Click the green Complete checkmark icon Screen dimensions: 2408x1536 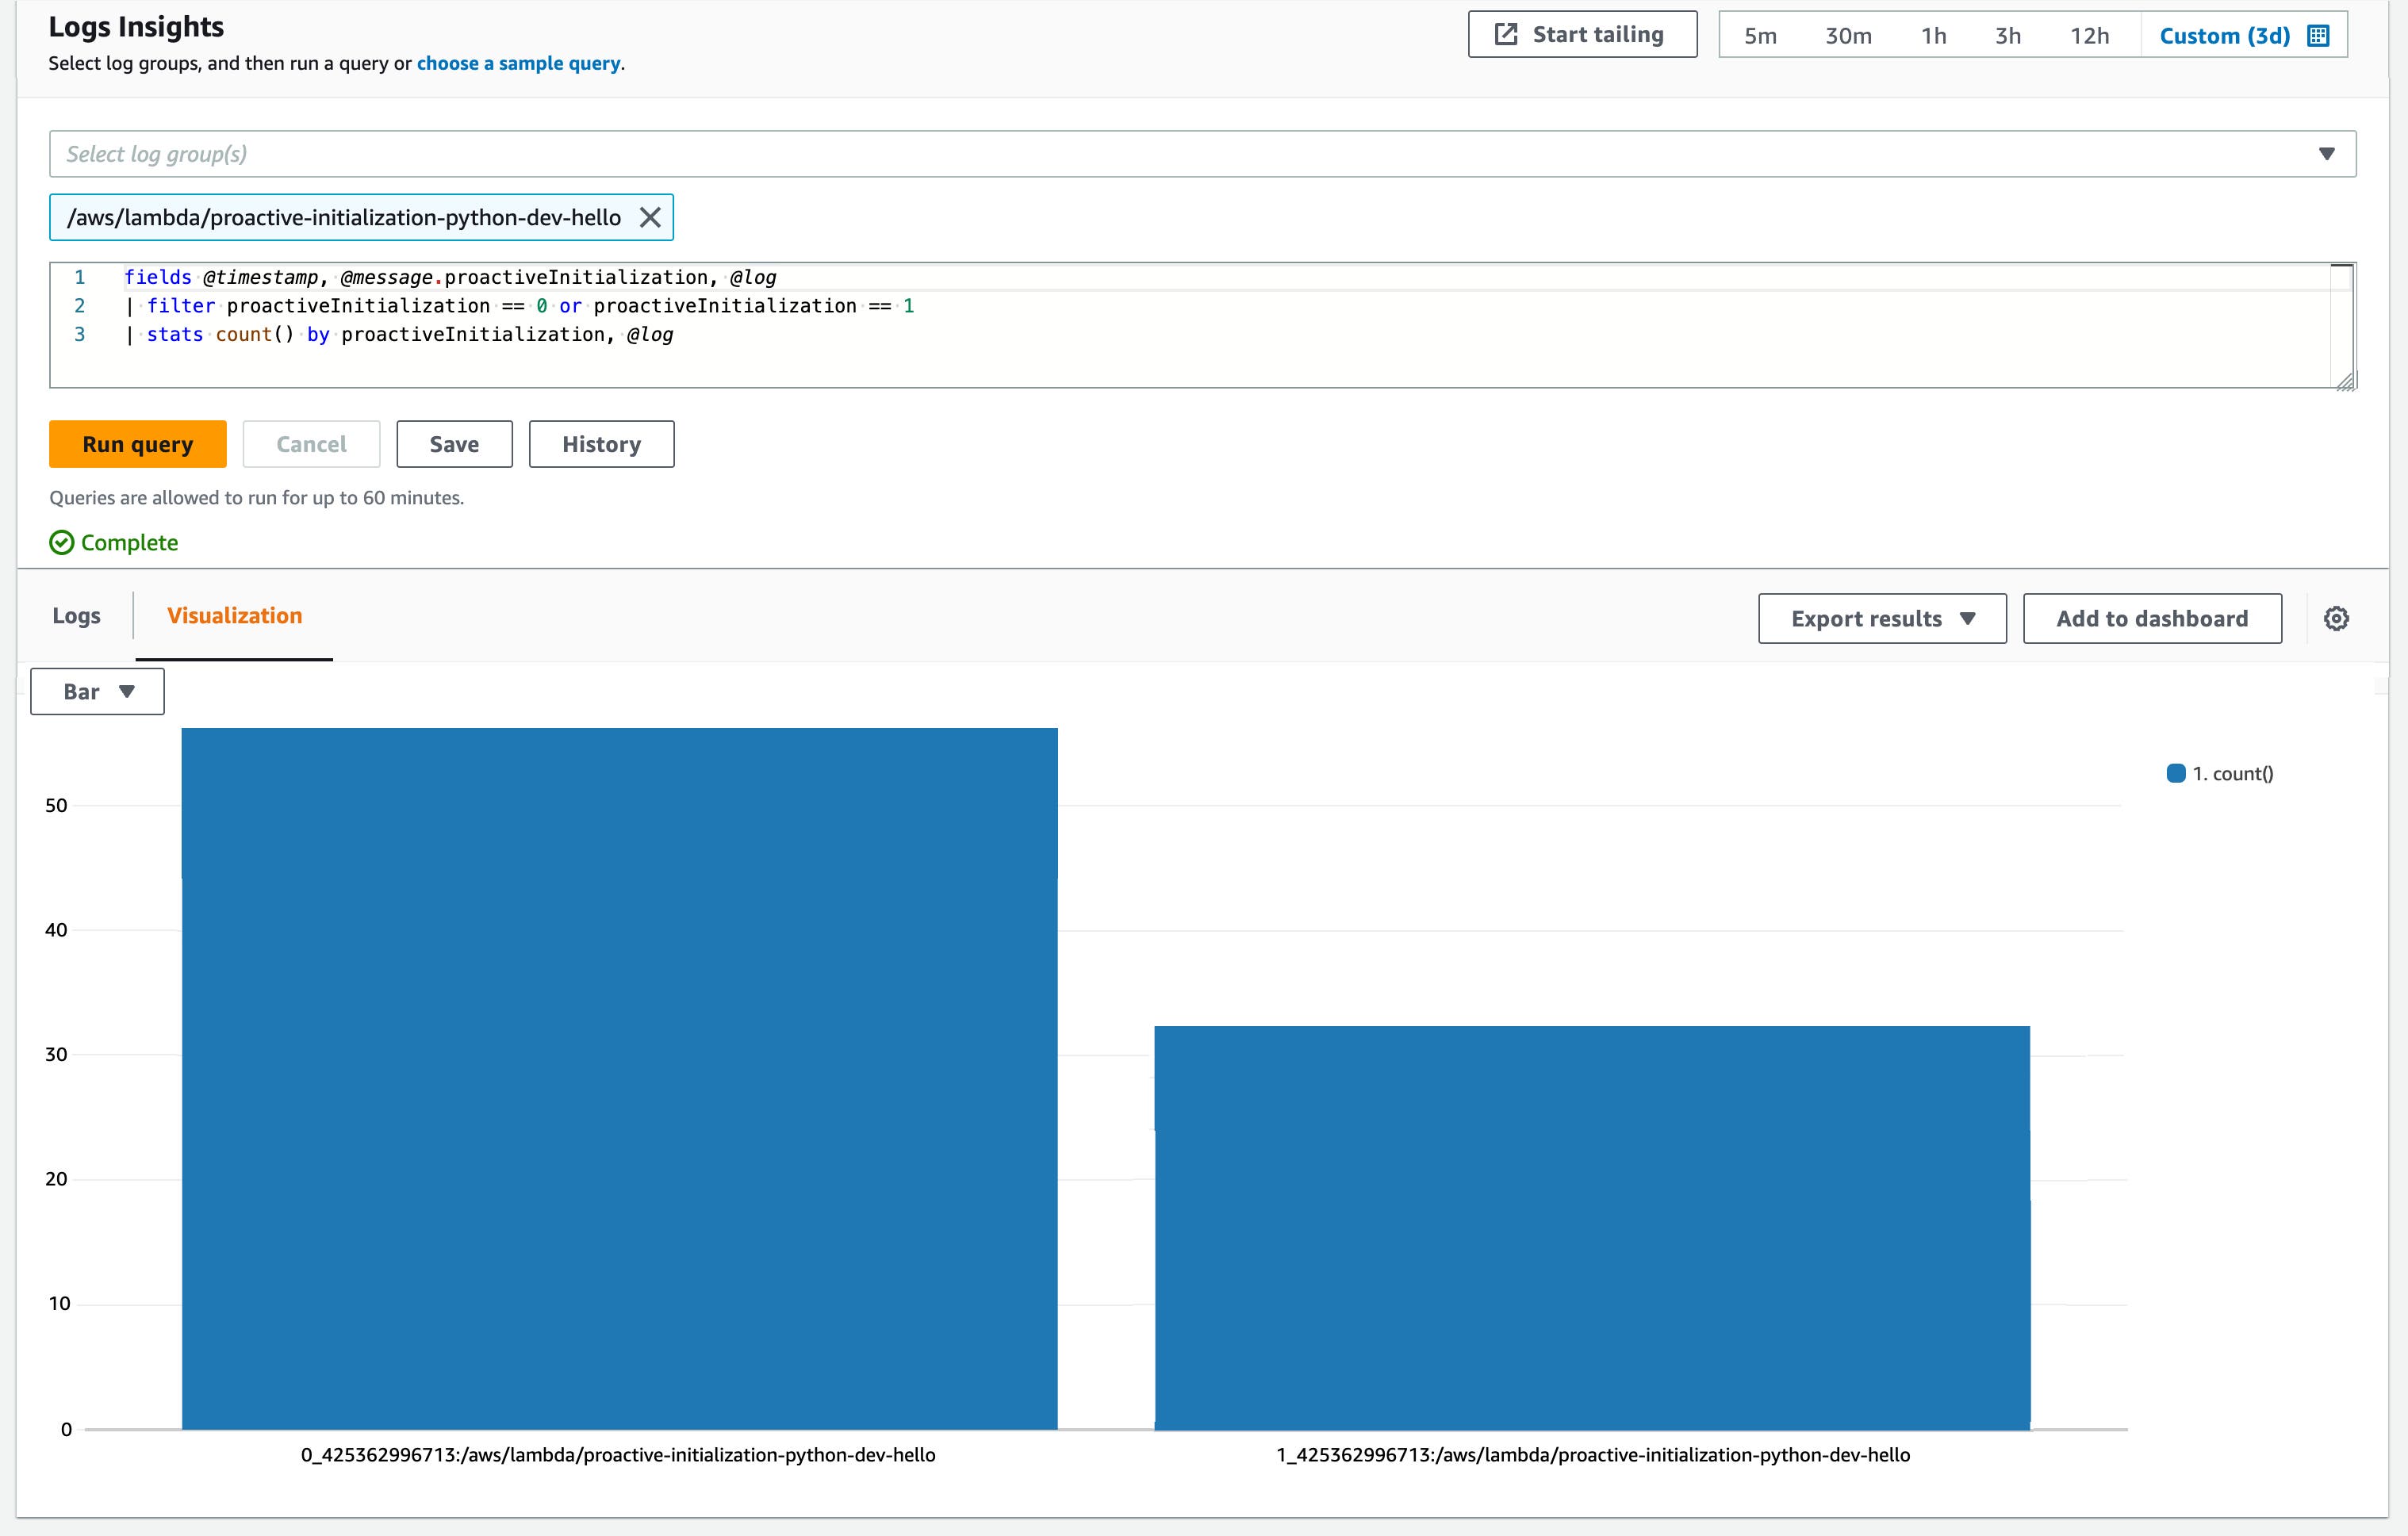(x=61, y=542)
